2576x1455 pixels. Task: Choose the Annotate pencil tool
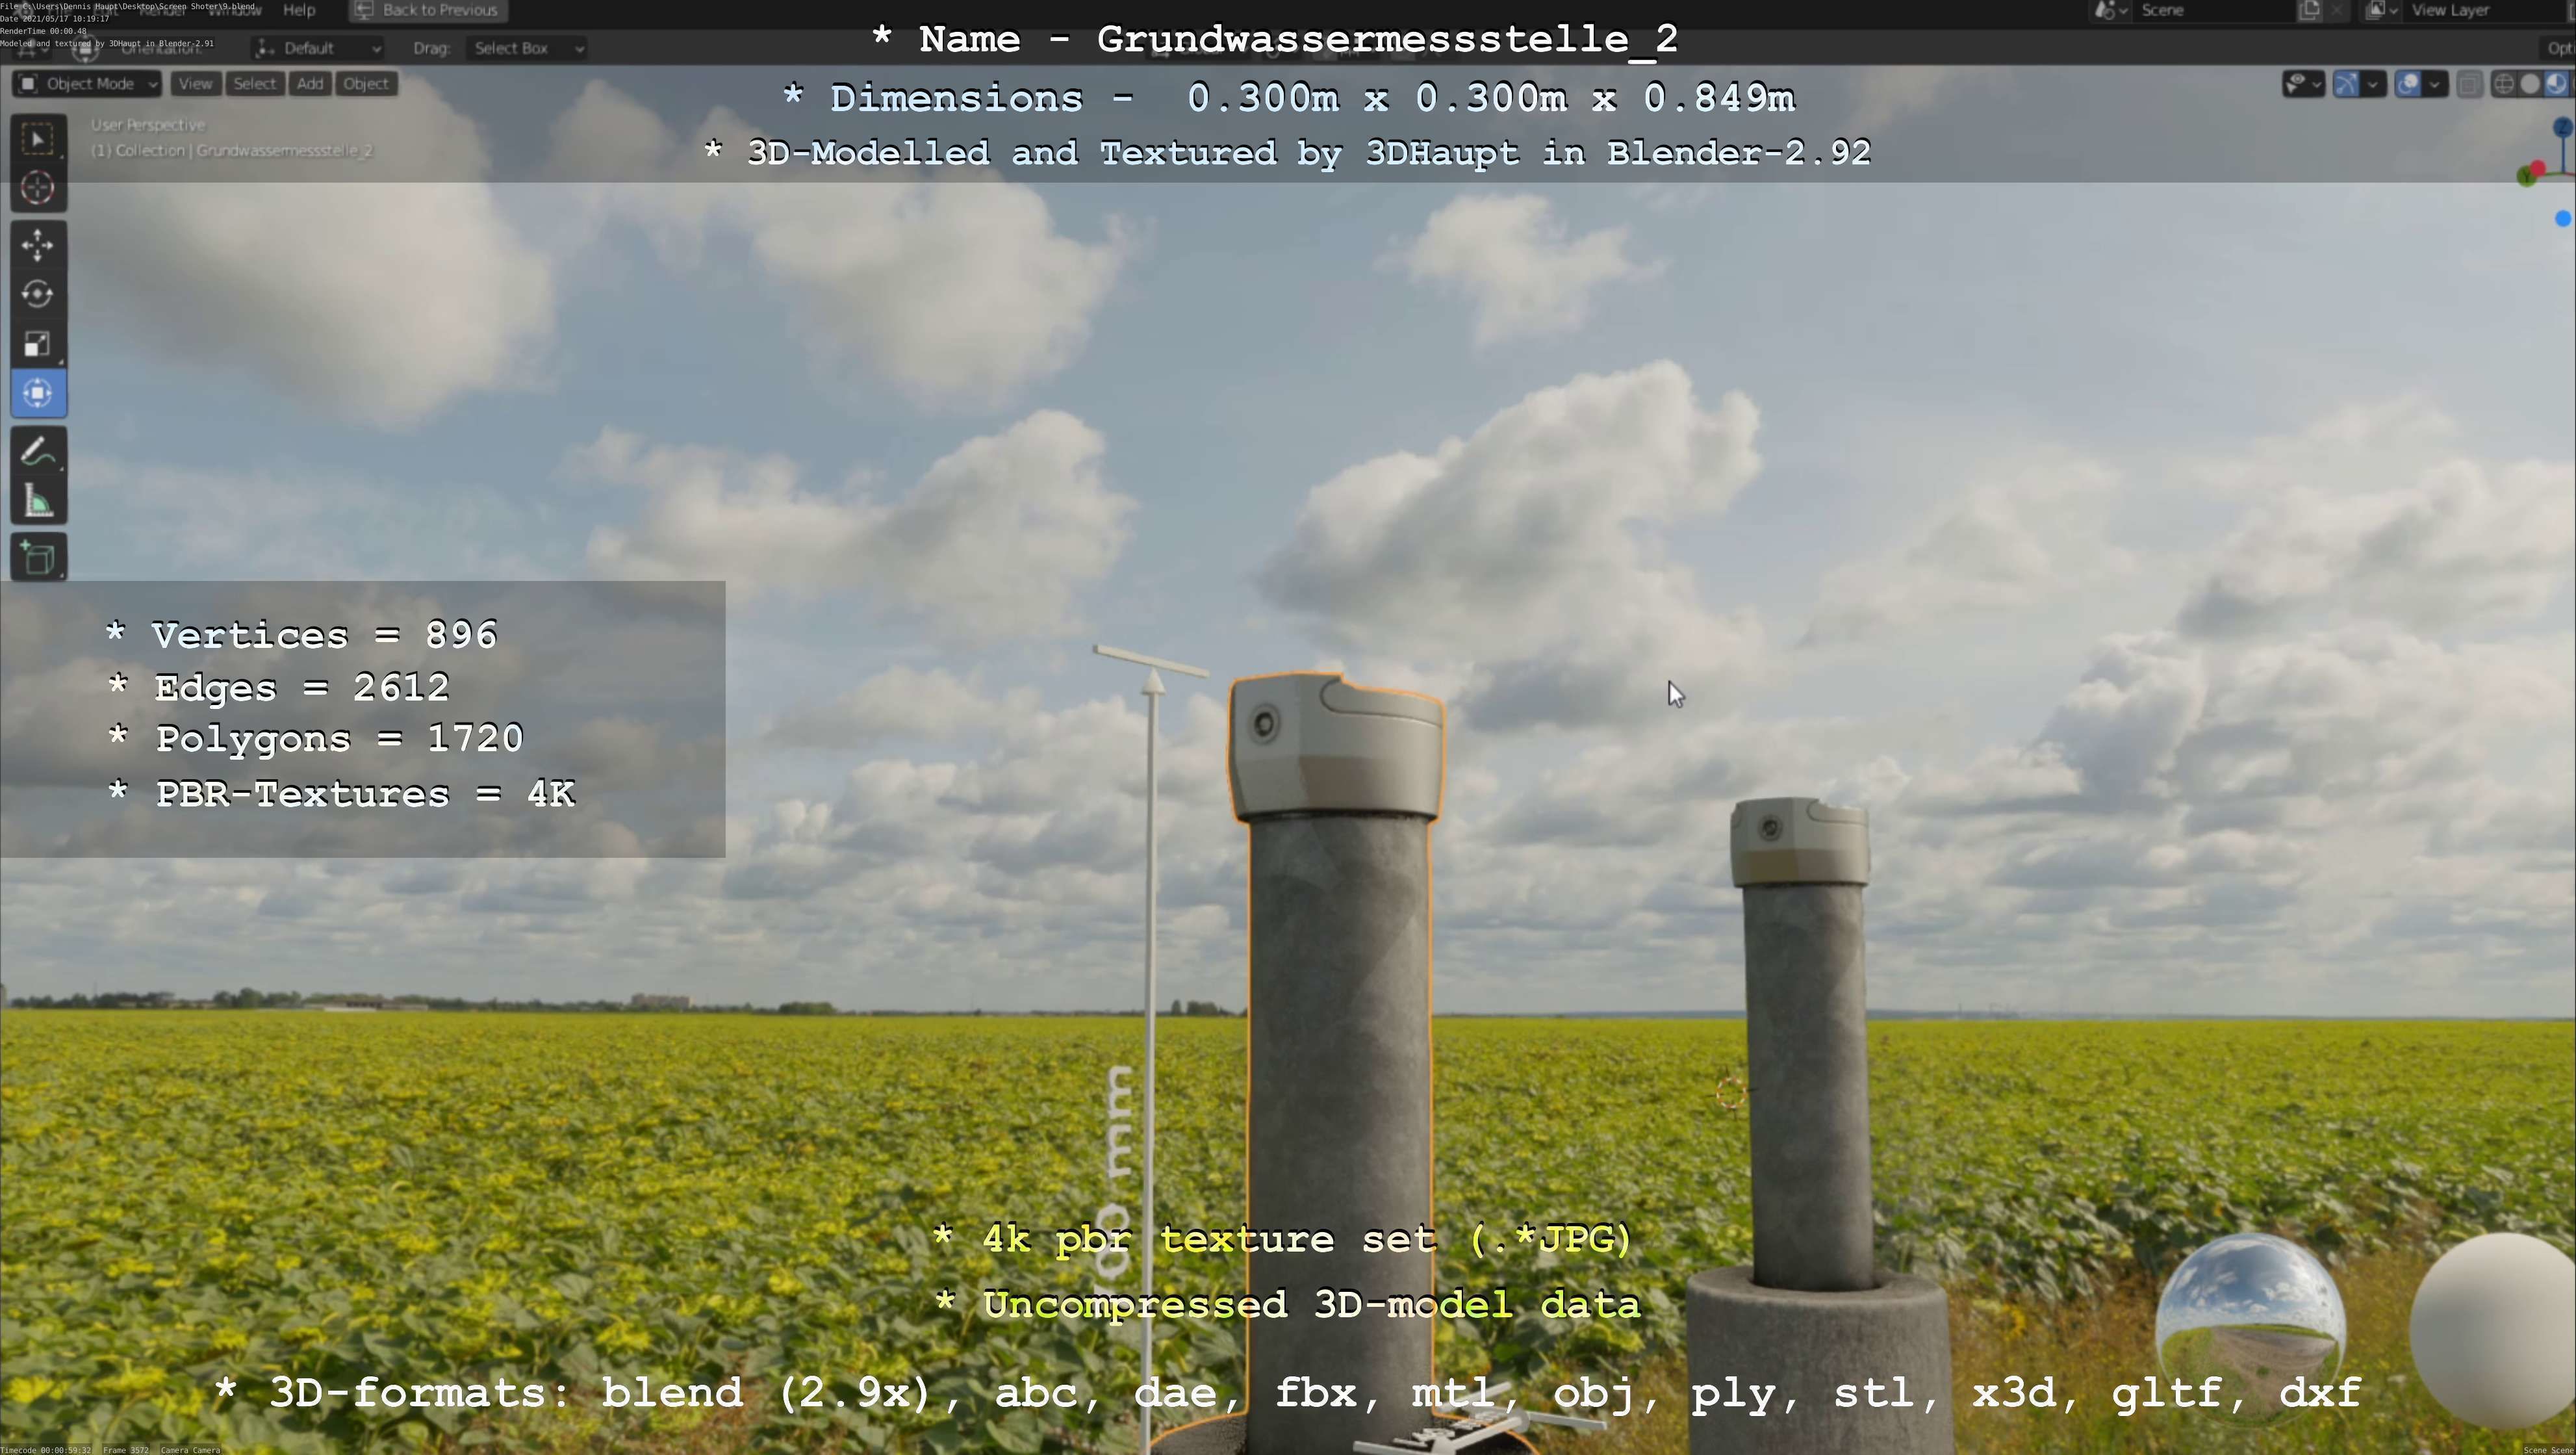38,452
